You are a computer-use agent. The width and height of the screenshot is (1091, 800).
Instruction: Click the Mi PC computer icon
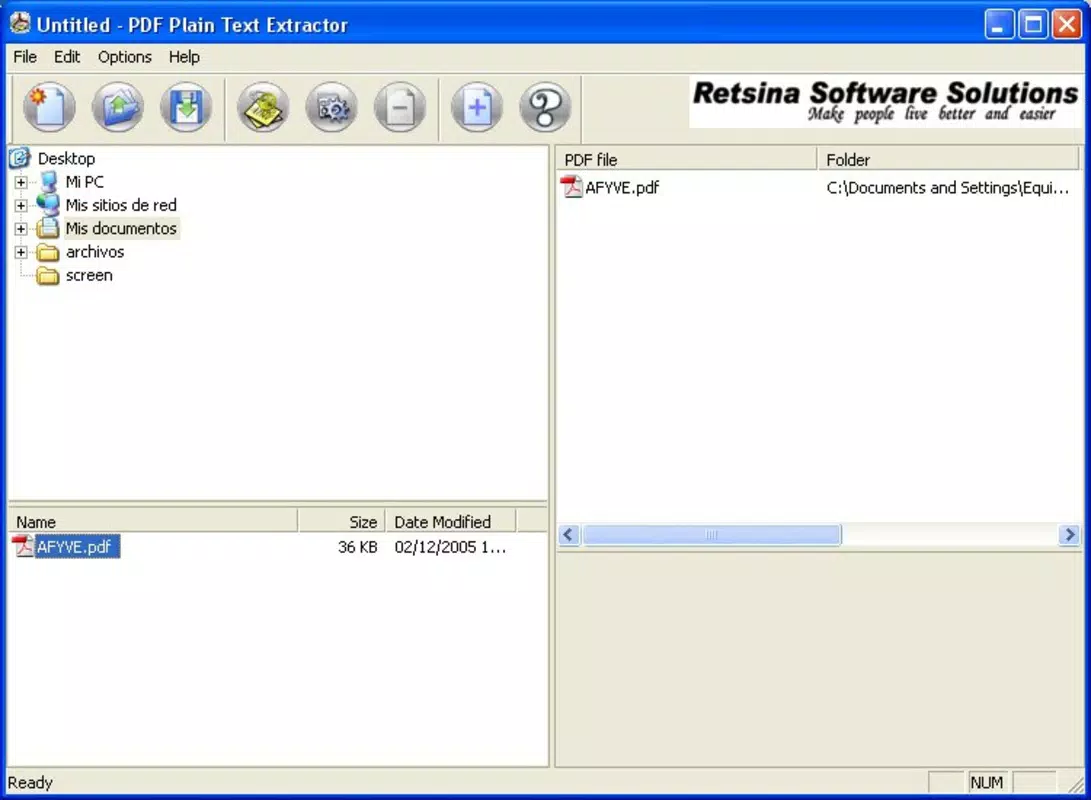pyautogui.click(x=48, y=182)
